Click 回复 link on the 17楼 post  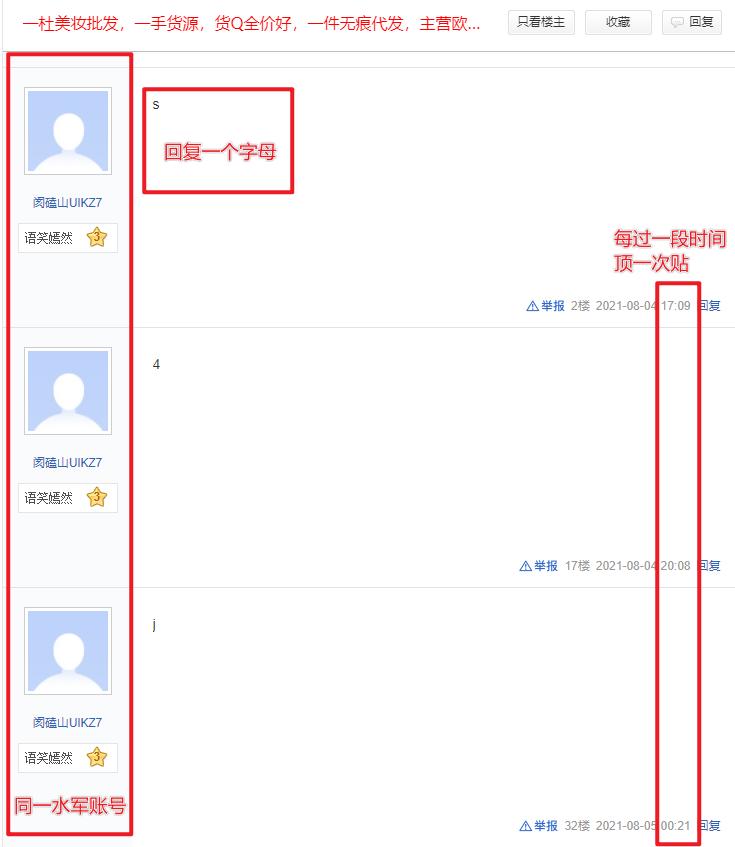click(x=709, y=566)
